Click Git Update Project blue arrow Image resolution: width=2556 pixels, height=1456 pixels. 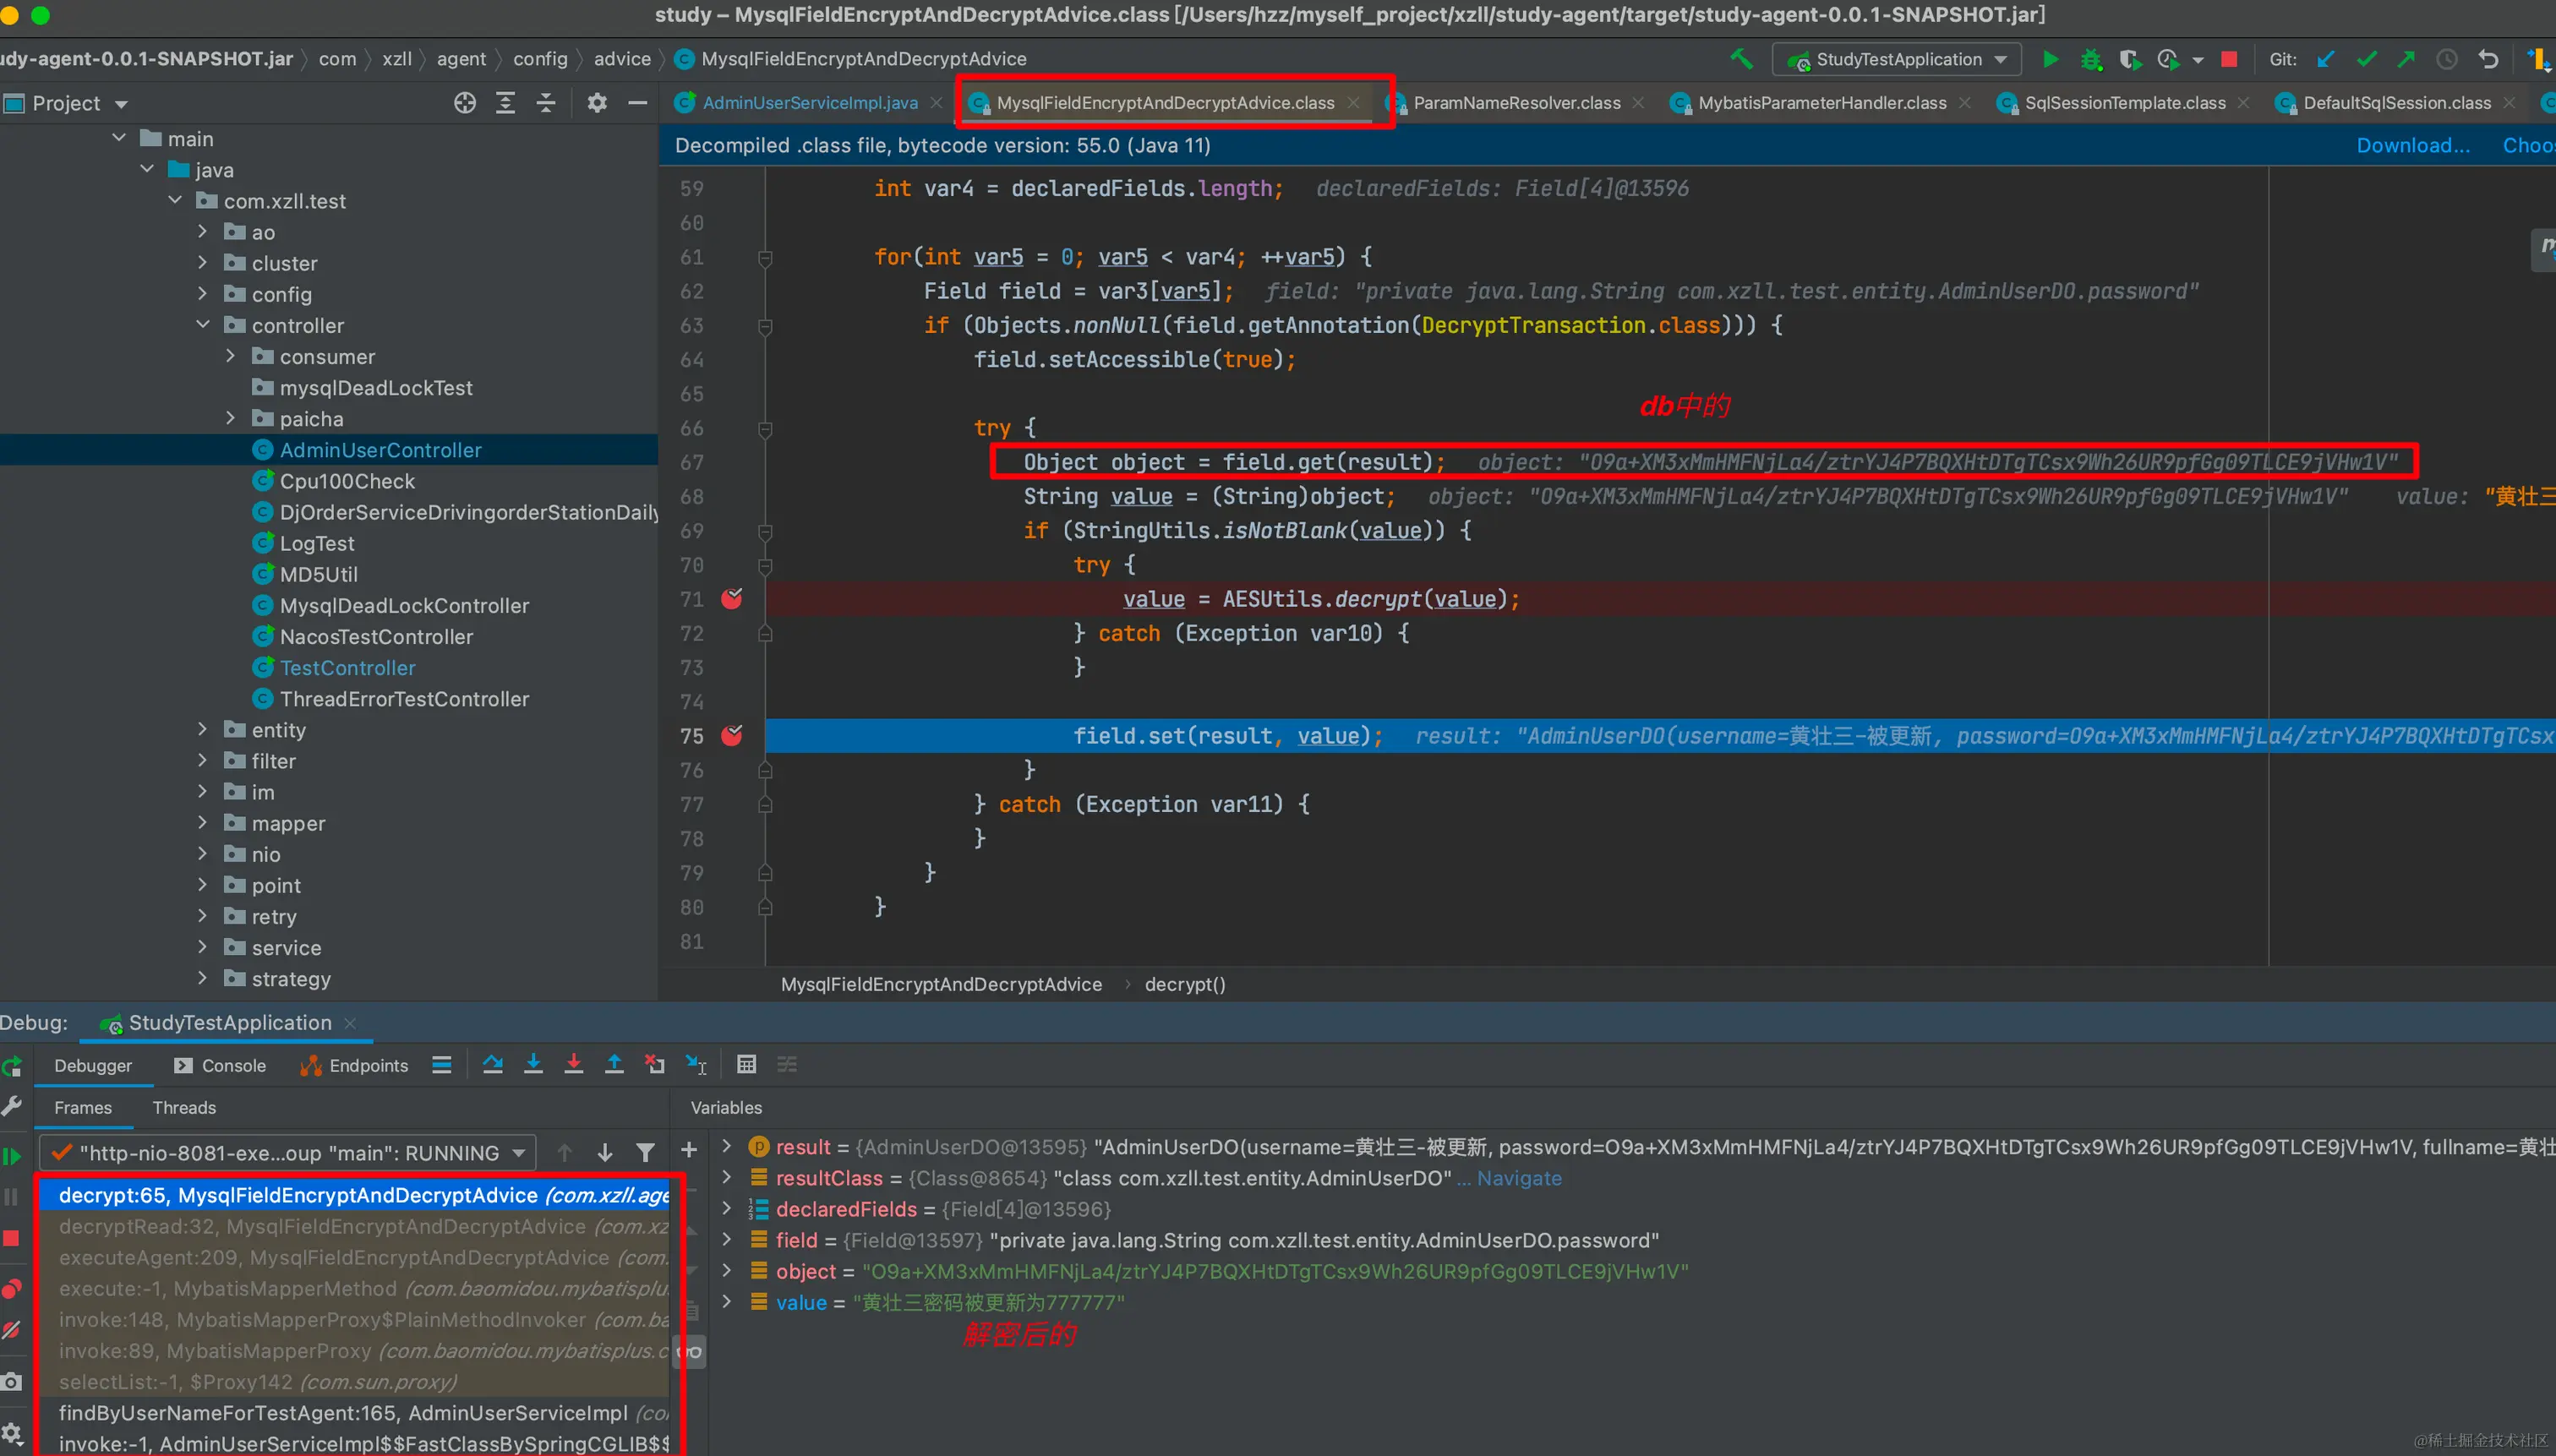(x=2326, y=59)
